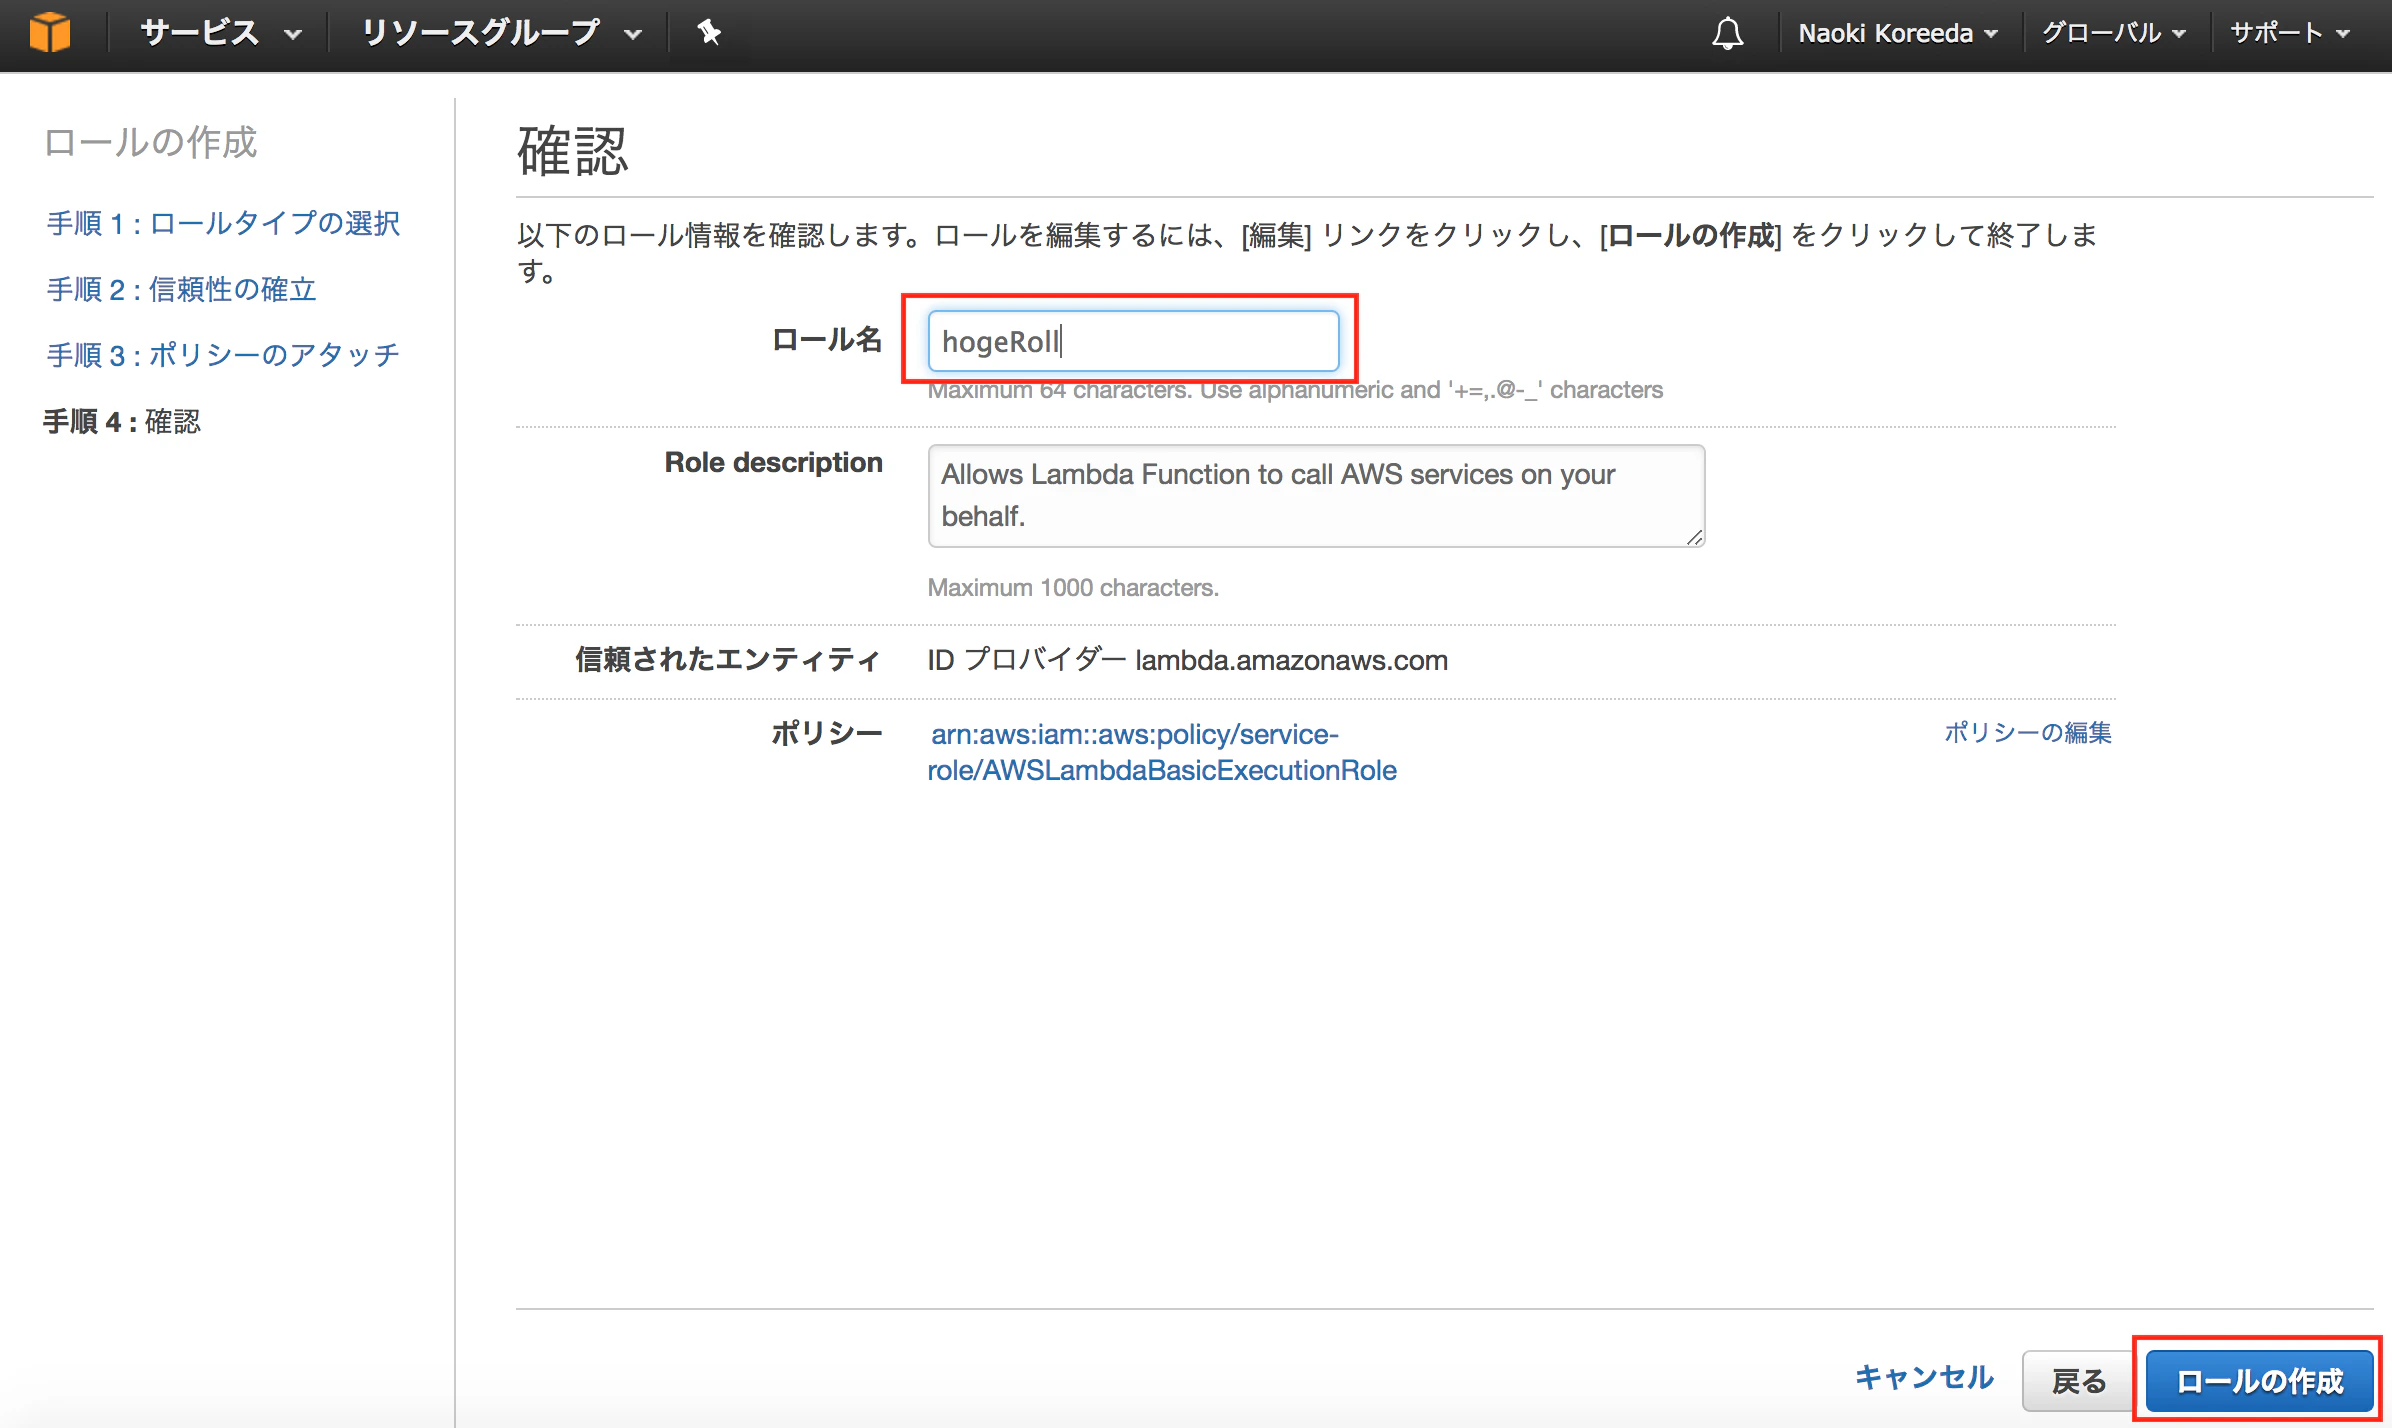Go to 手順 3: ポリシーのアタッチ

(223, 355)
